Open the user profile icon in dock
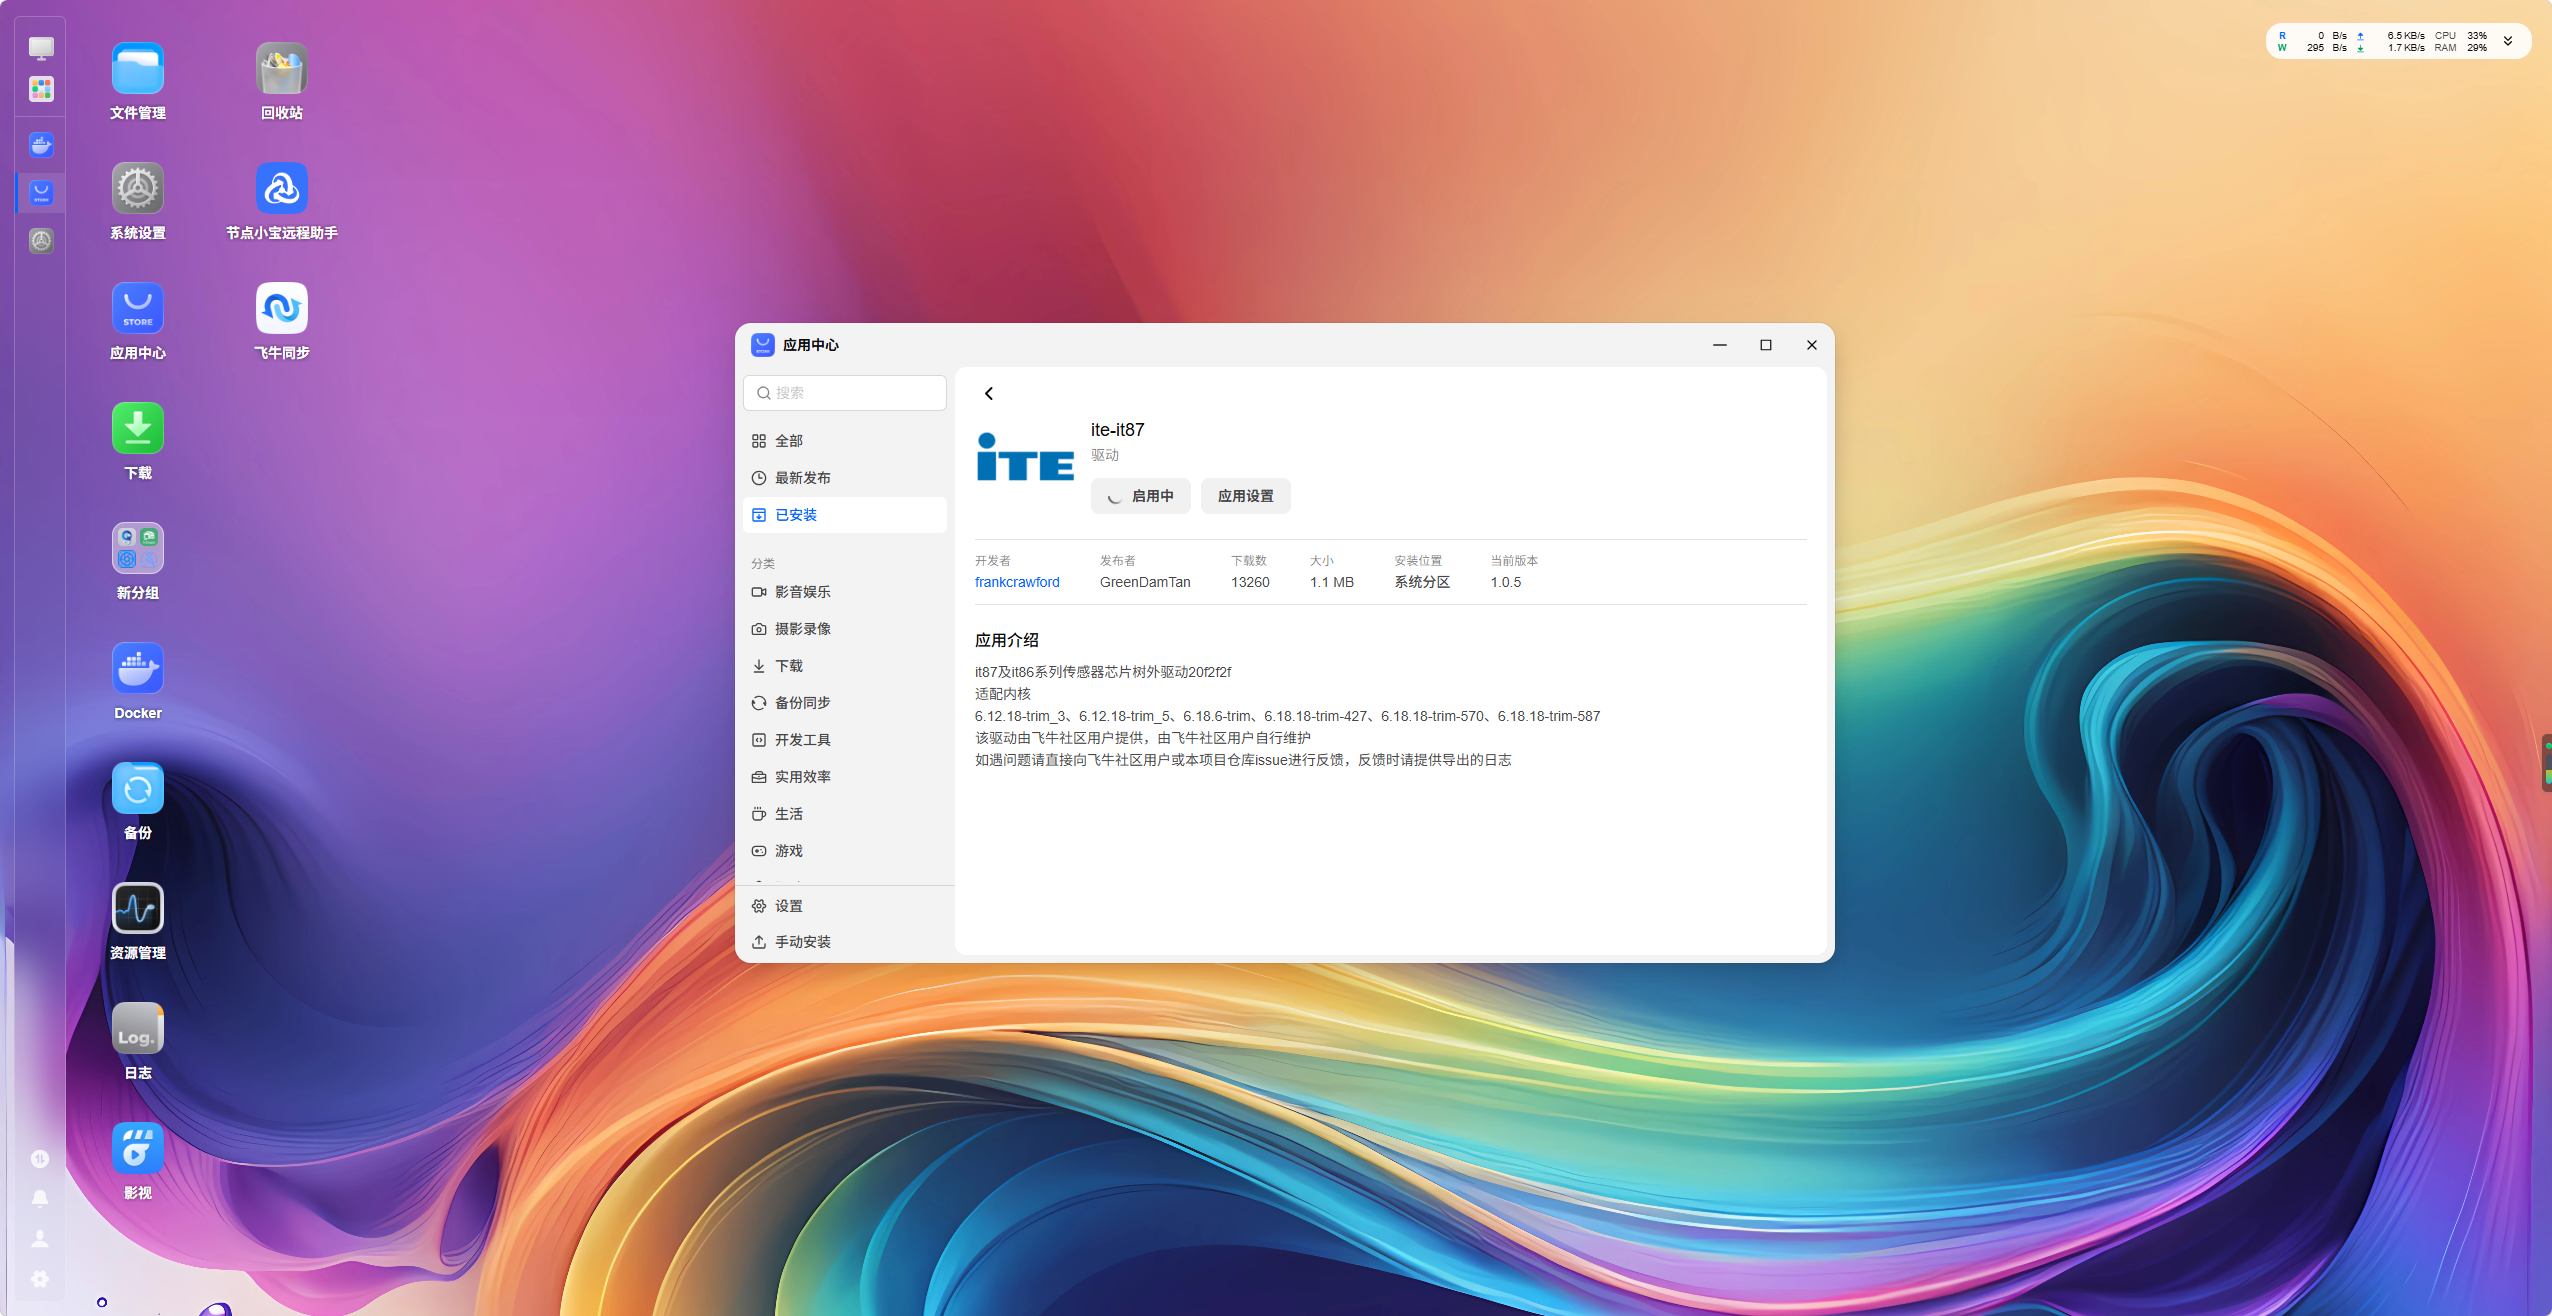Viewport: 2552px width, 1316px height. (x=40, y=1239)
